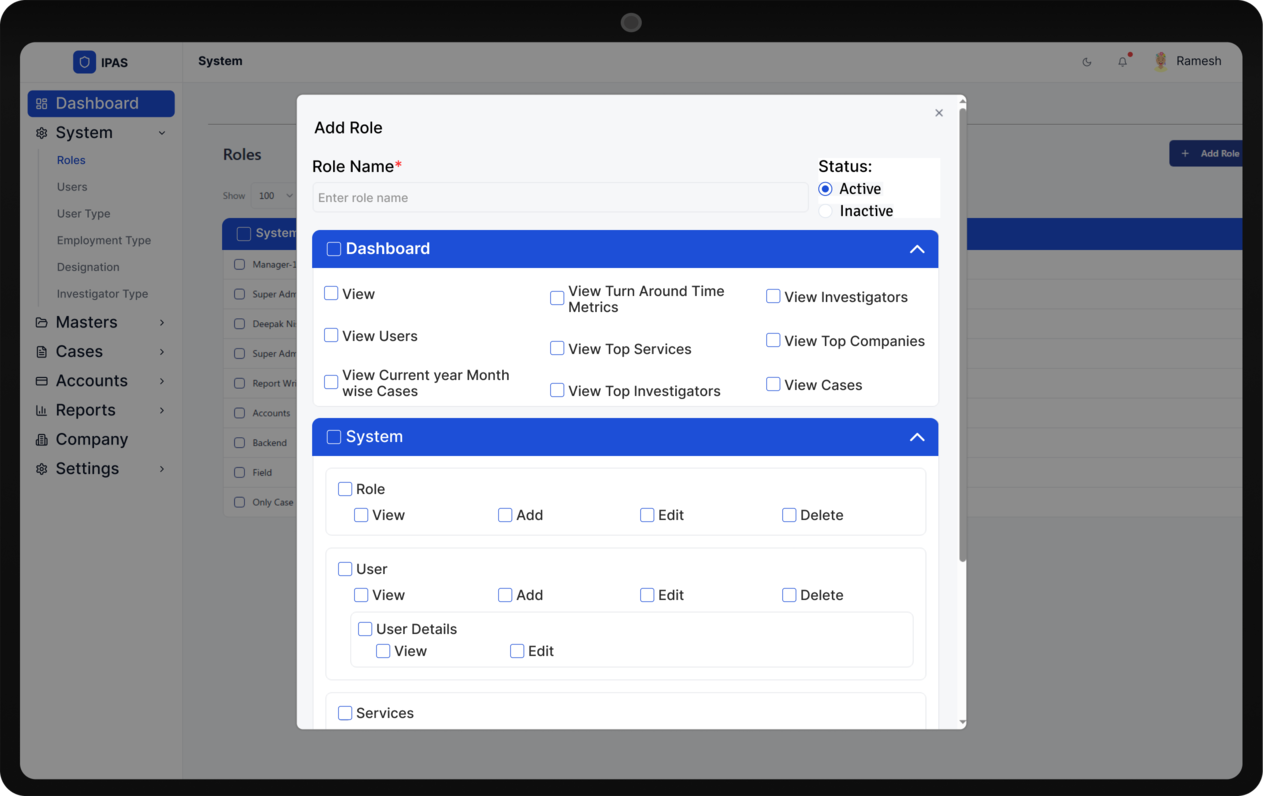Collapse the Dashboard permissions section
Viewport: 1263px width, 796px height.
916,249
